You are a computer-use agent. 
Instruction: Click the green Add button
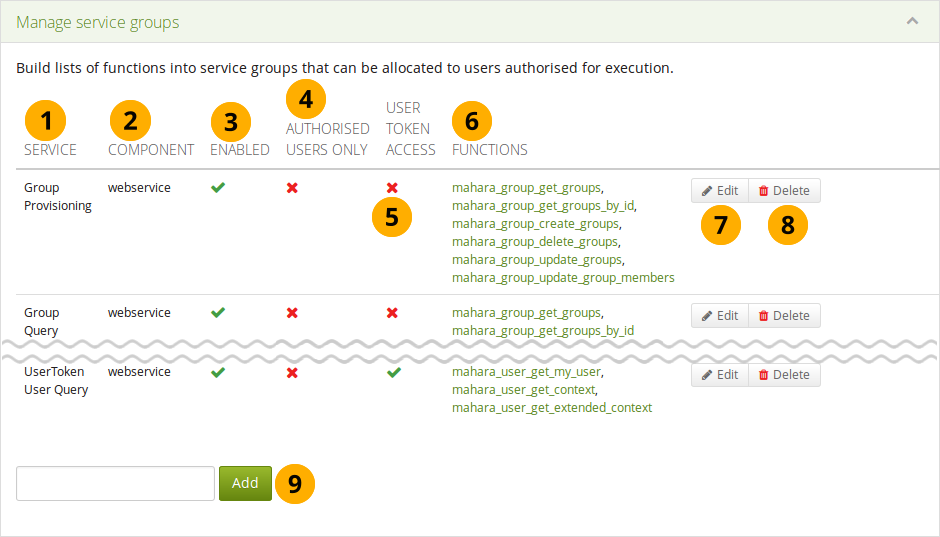[x=245, y=483]
